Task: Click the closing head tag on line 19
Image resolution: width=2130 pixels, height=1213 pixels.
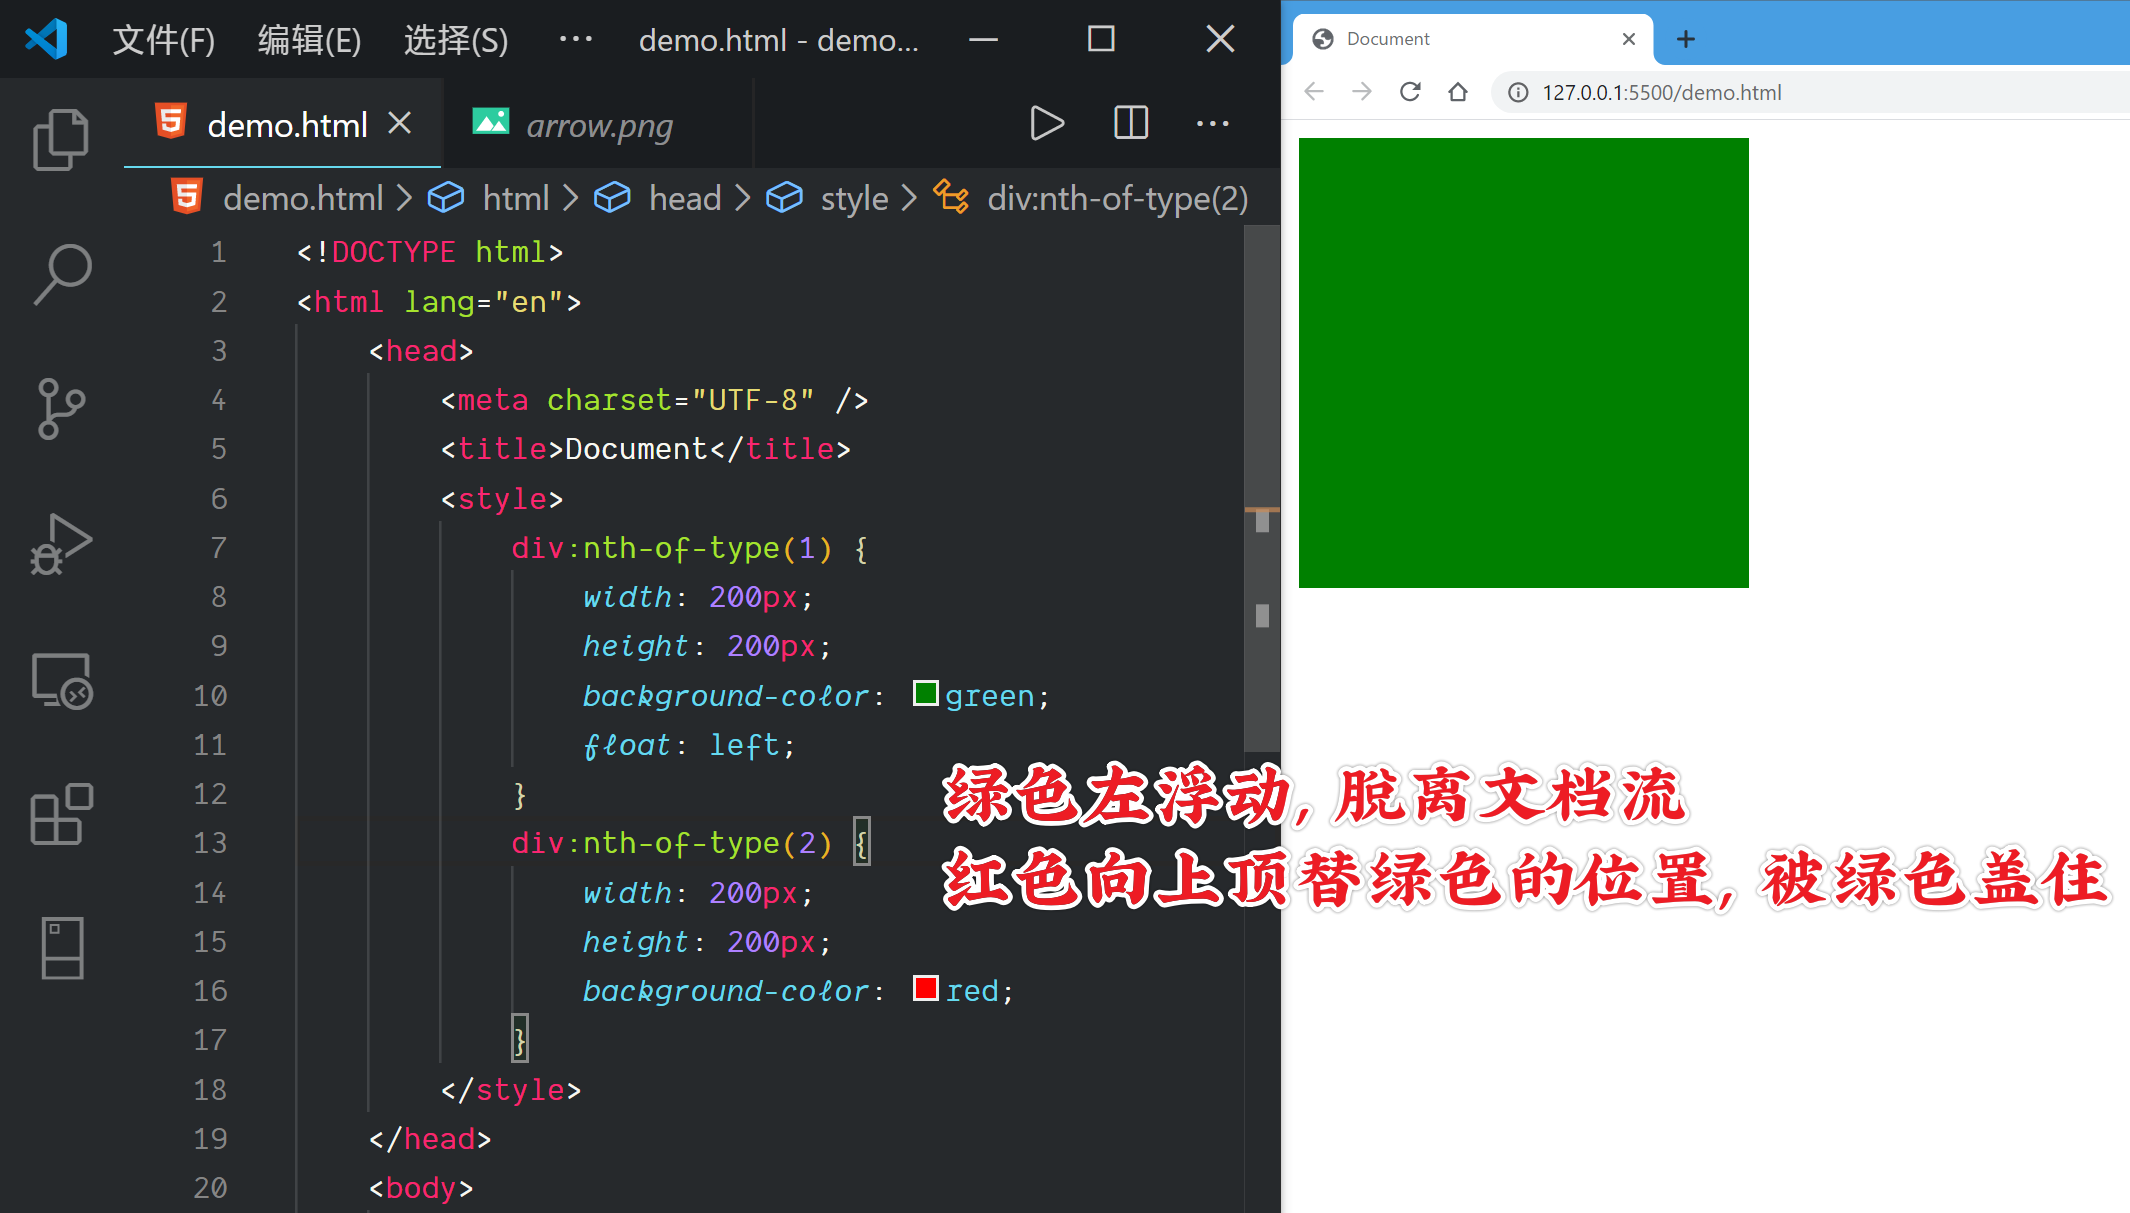Action: tap(430, 1138)
